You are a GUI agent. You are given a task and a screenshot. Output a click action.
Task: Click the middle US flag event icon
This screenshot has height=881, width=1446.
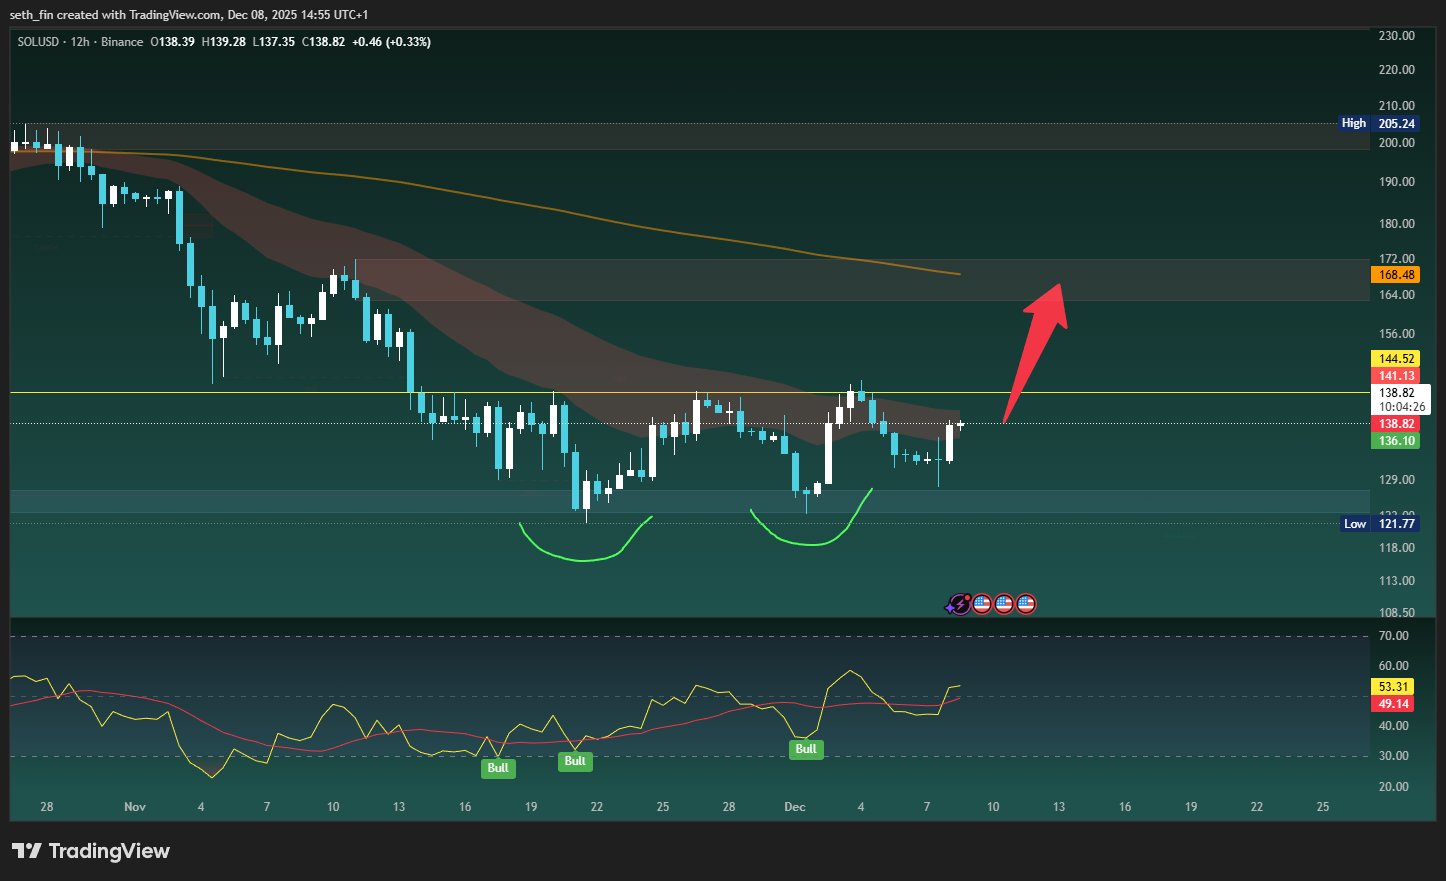(x=1004, y=604)
